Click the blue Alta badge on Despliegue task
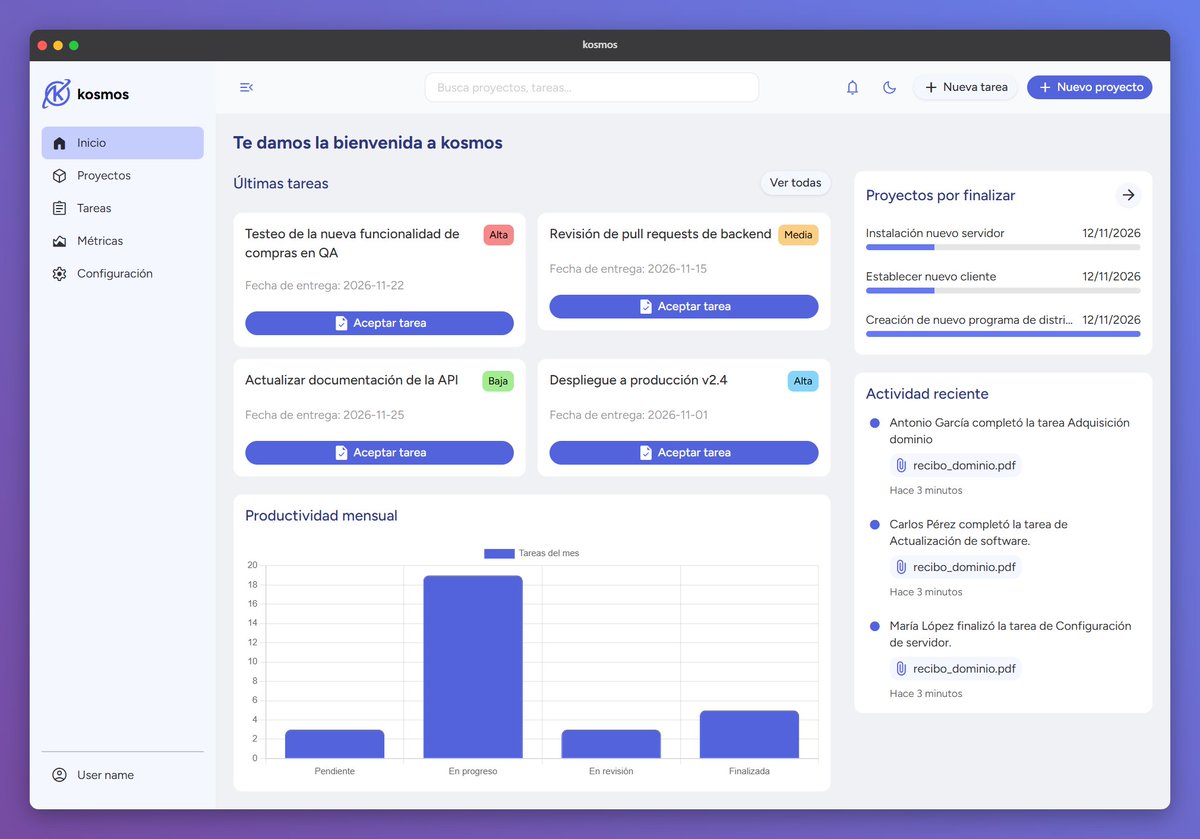1200x839 pixels. [803, 381]
